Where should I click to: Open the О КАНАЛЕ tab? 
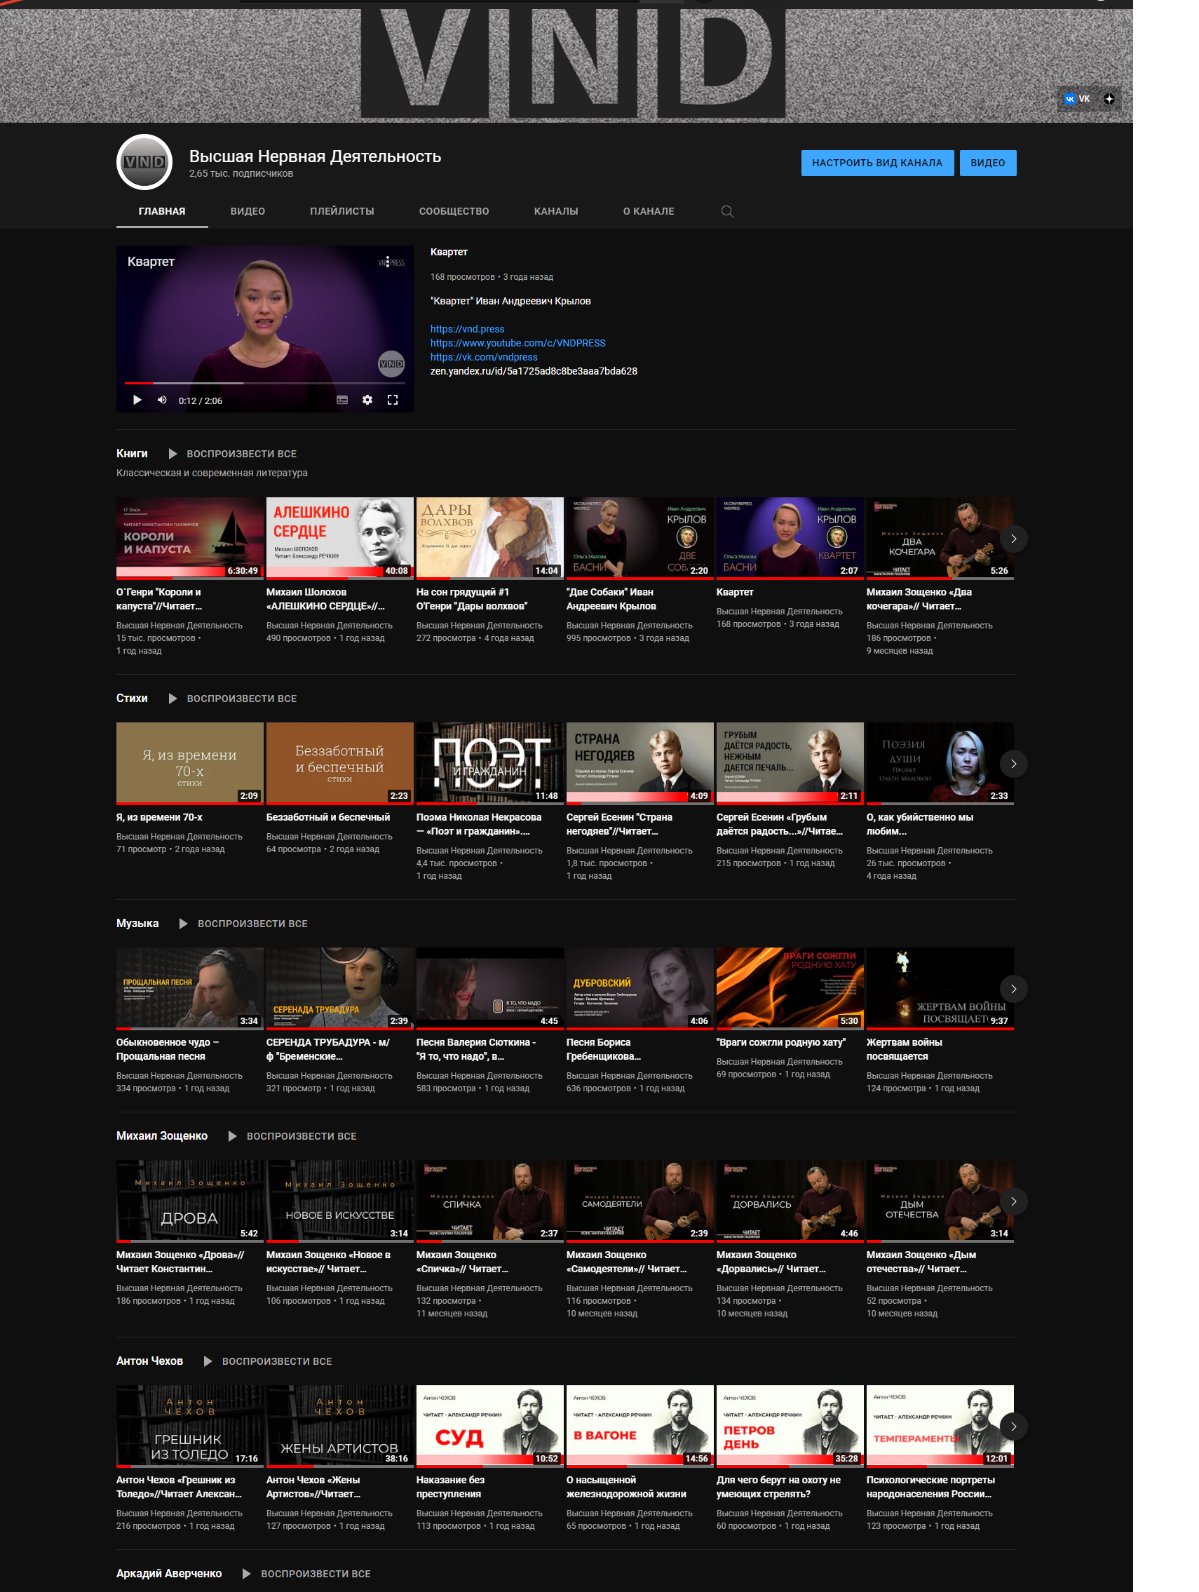[649, 211]
